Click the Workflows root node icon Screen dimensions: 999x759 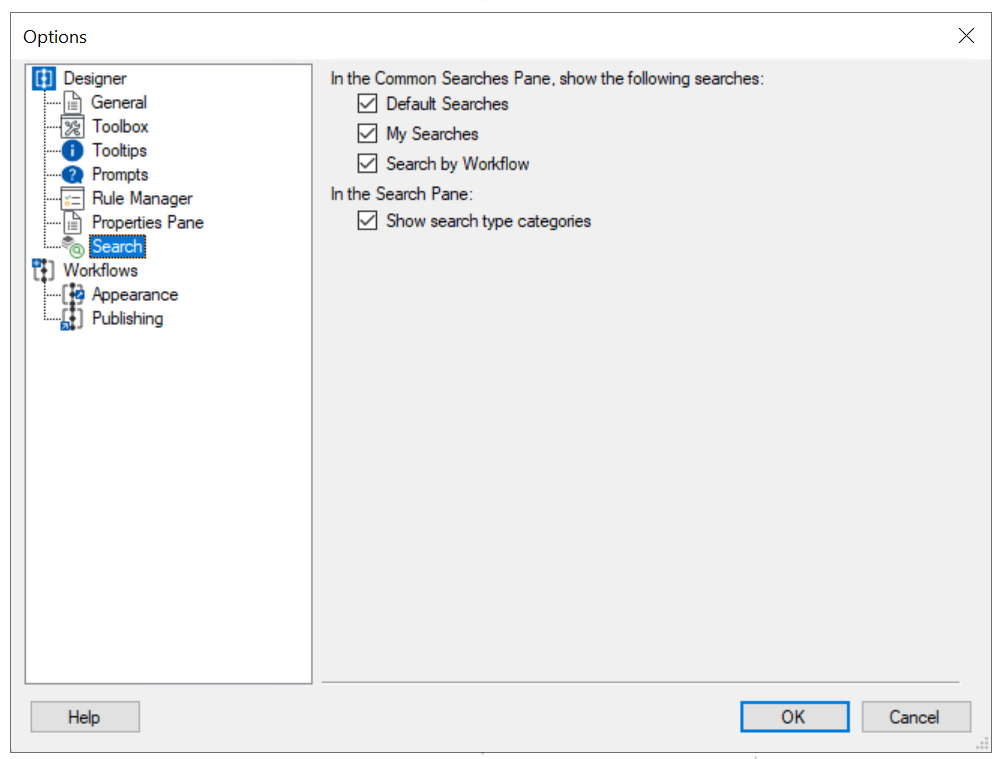point(44,270)
